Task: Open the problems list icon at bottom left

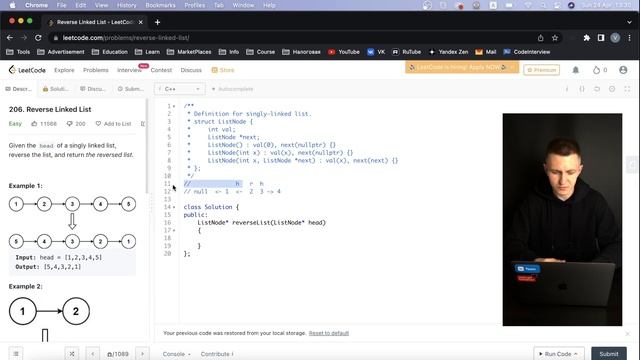Action: 16,353
